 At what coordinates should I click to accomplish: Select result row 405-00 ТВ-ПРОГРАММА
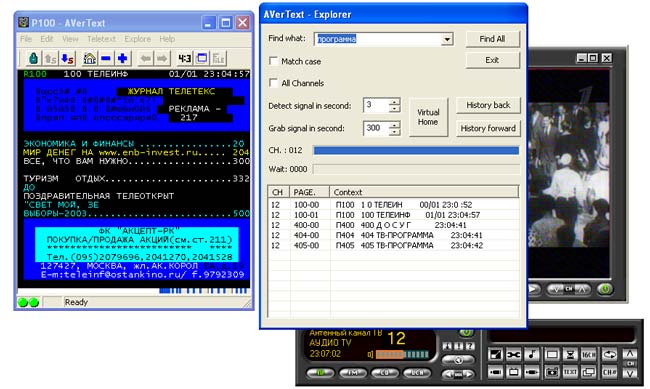click(393, 246)
